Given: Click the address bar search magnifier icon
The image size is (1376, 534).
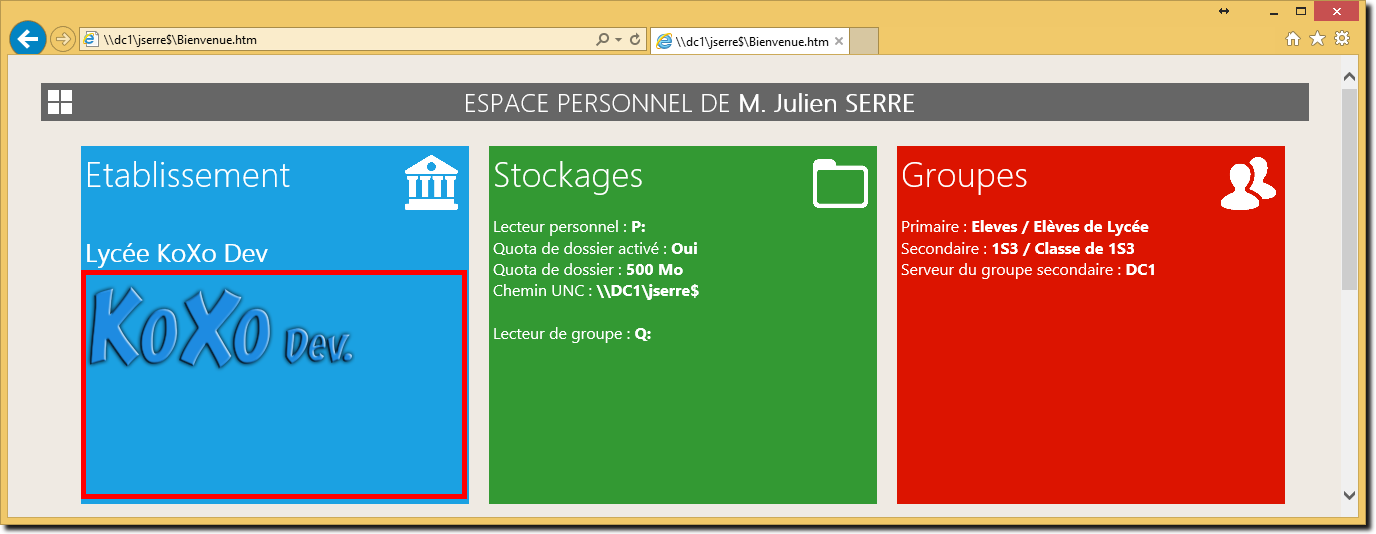Looking at the screenshot, I should [x=602, y=40].
